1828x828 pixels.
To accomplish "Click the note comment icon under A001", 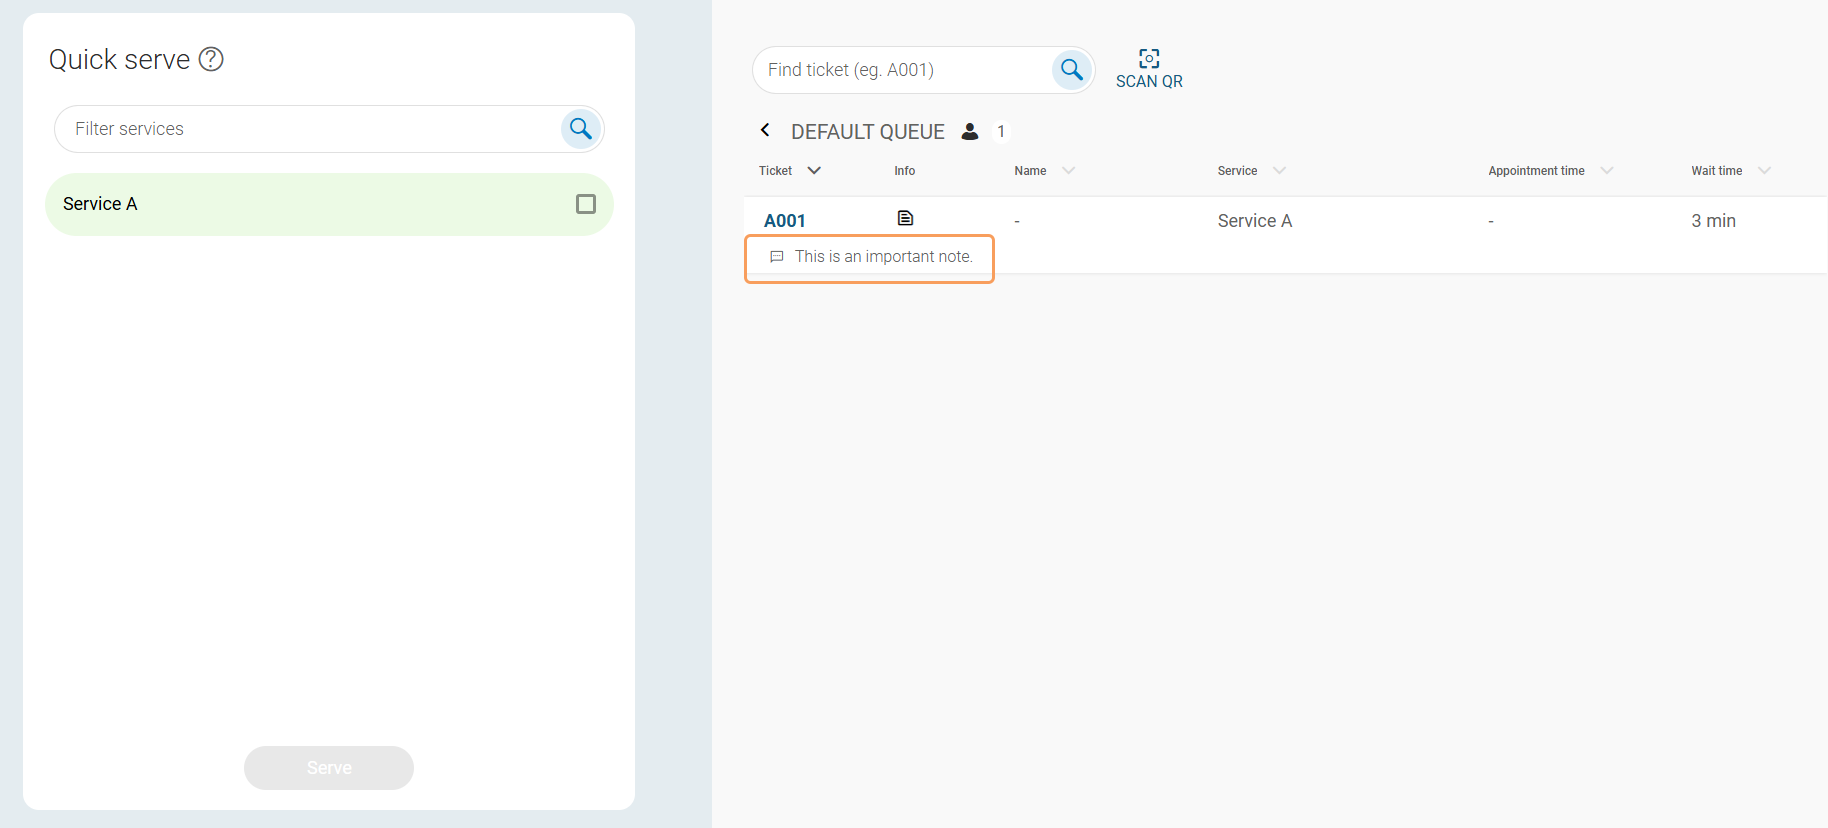I will click(777, 257).
